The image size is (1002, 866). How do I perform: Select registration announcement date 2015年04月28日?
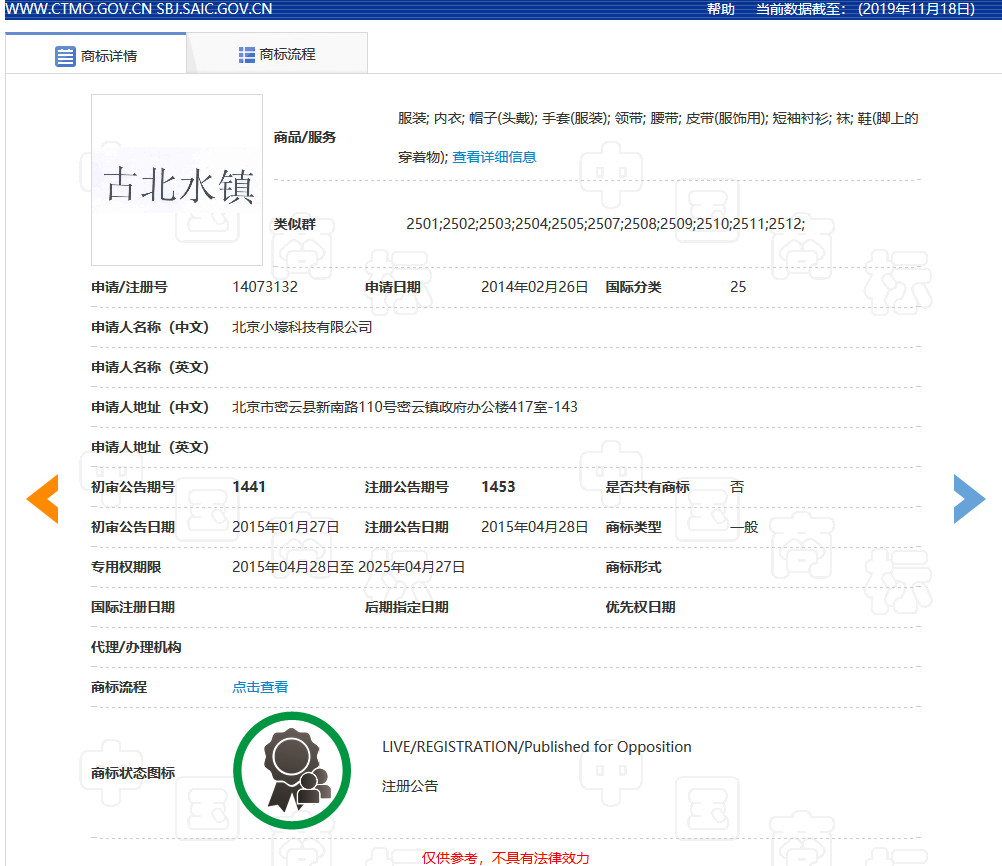click(534, 527)
